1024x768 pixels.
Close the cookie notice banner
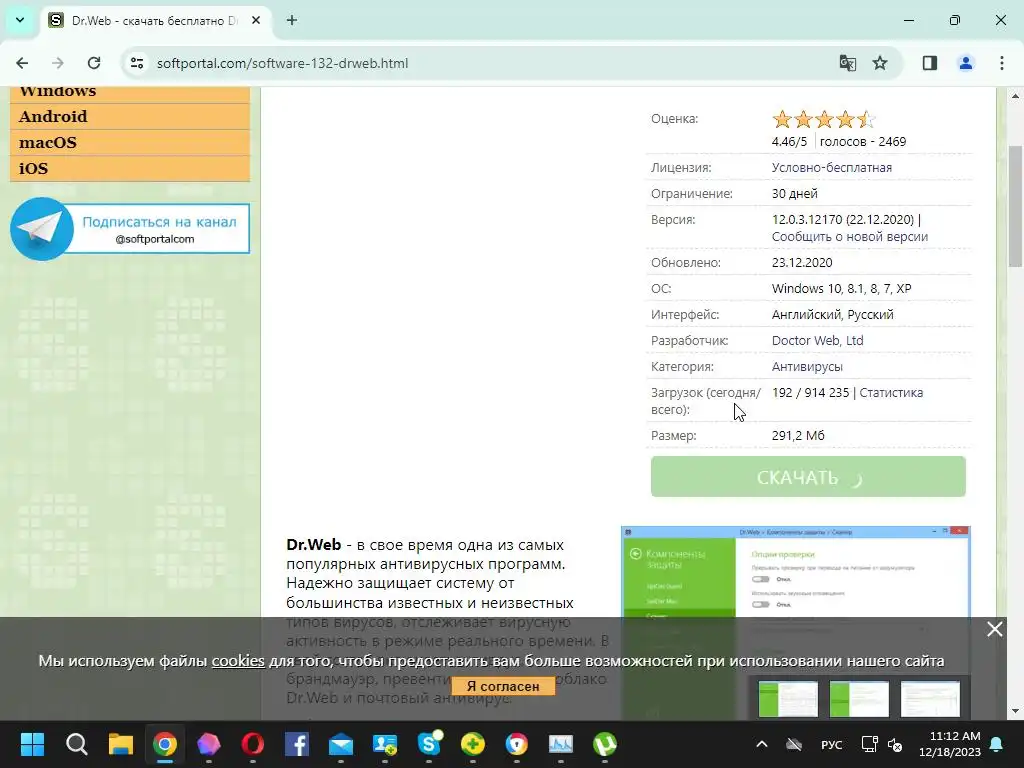[x=995, y=629]
